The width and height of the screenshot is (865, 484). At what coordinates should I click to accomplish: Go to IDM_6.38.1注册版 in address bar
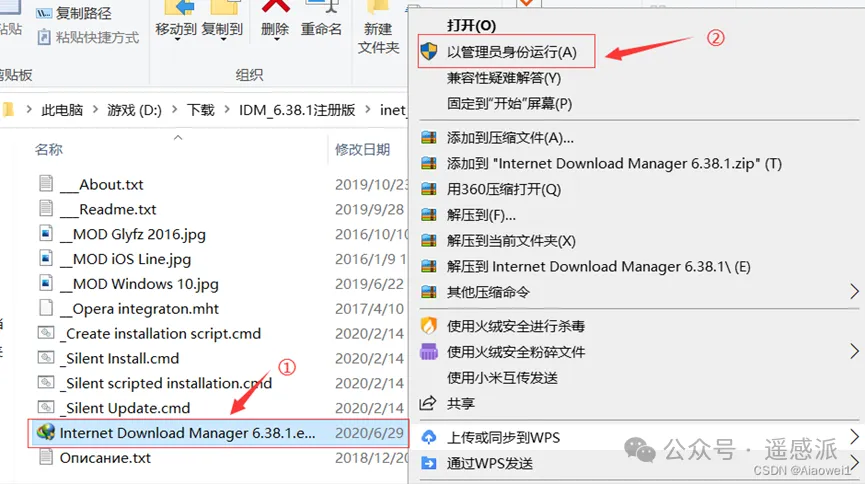pos(297,110)
